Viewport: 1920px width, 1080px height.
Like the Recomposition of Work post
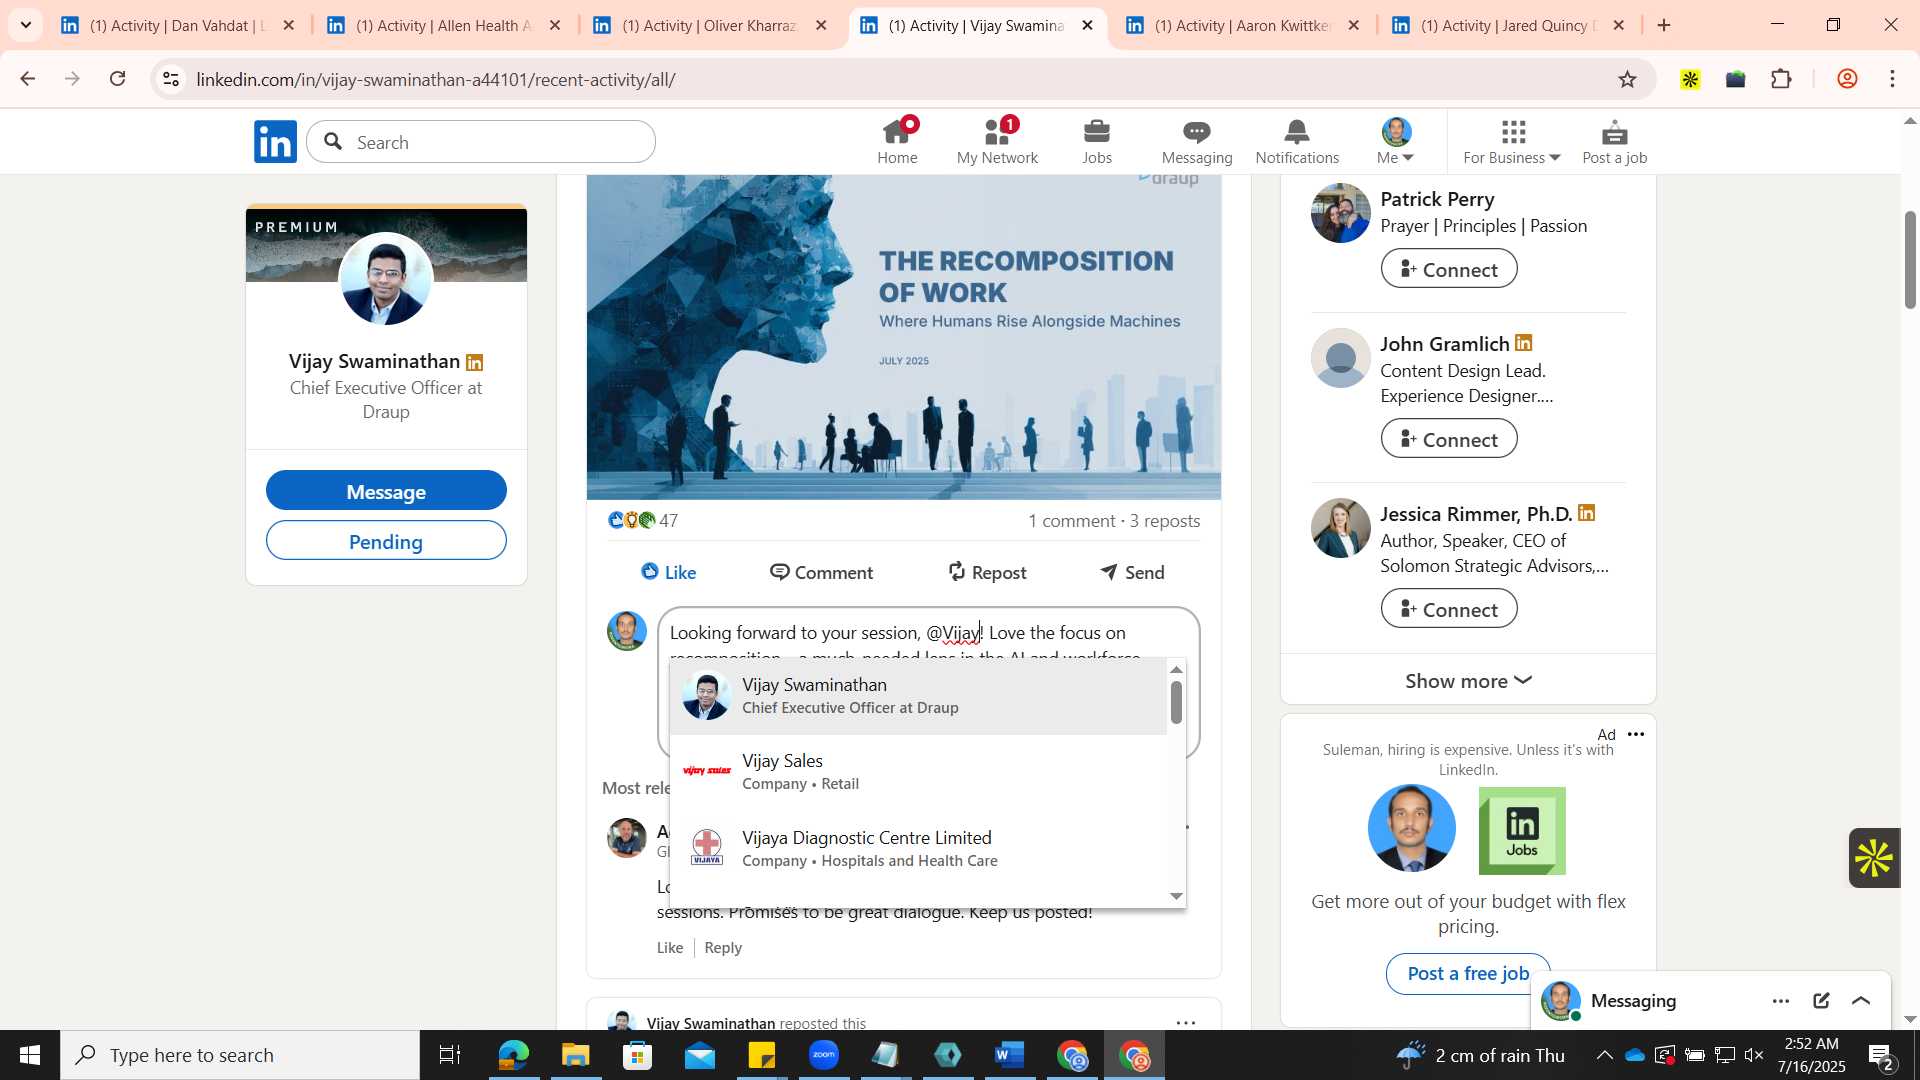(668, 572)
